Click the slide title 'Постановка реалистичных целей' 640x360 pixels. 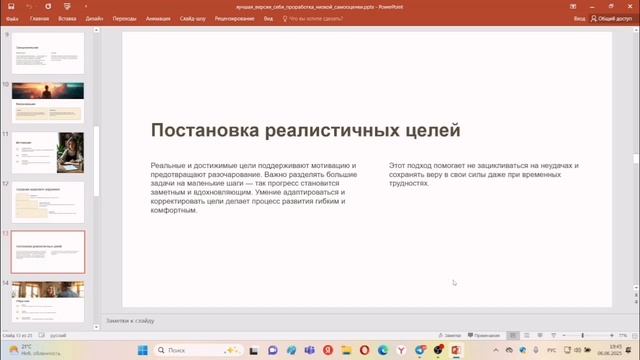305,130
